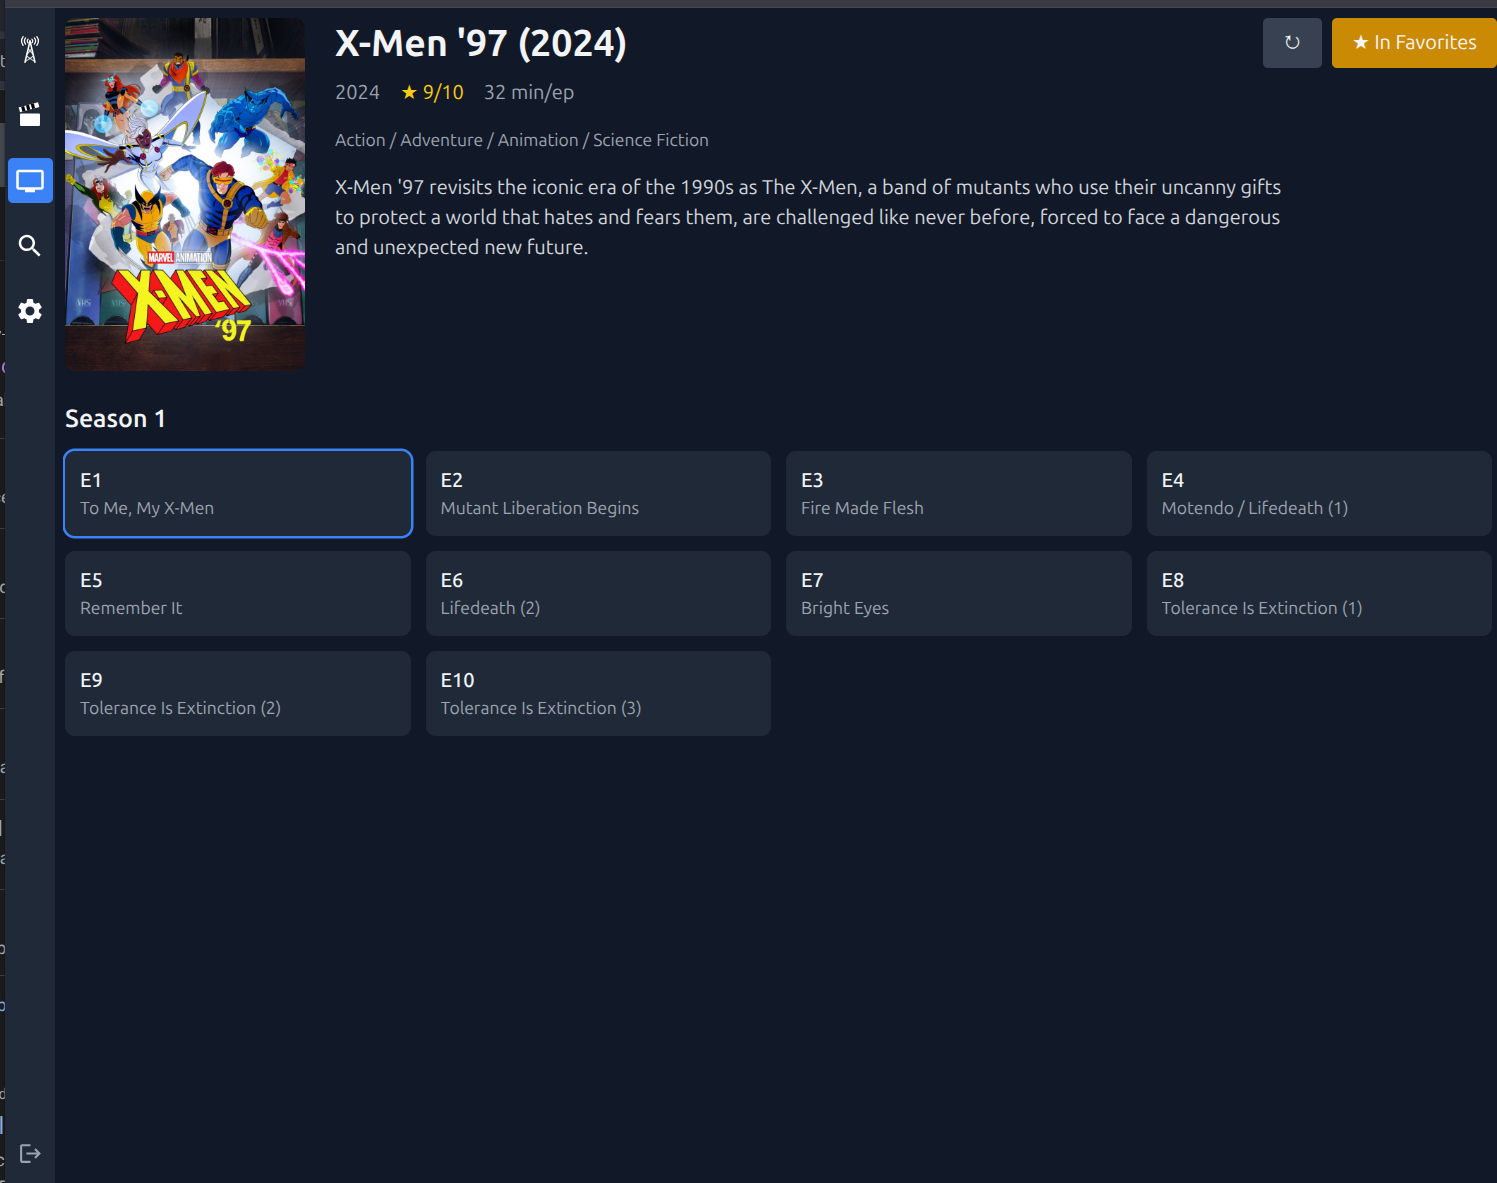Open E7 Bright Eyes episode
The width and height of the screenshot is (1497, 1183).
click(959, 593)
